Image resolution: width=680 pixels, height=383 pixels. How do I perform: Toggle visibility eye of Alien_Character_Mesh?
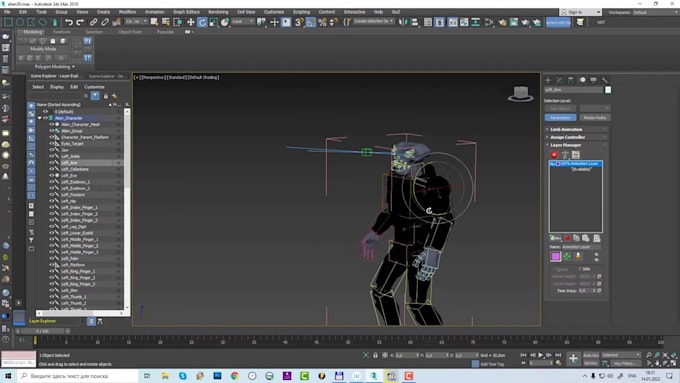tap(51, 124)
